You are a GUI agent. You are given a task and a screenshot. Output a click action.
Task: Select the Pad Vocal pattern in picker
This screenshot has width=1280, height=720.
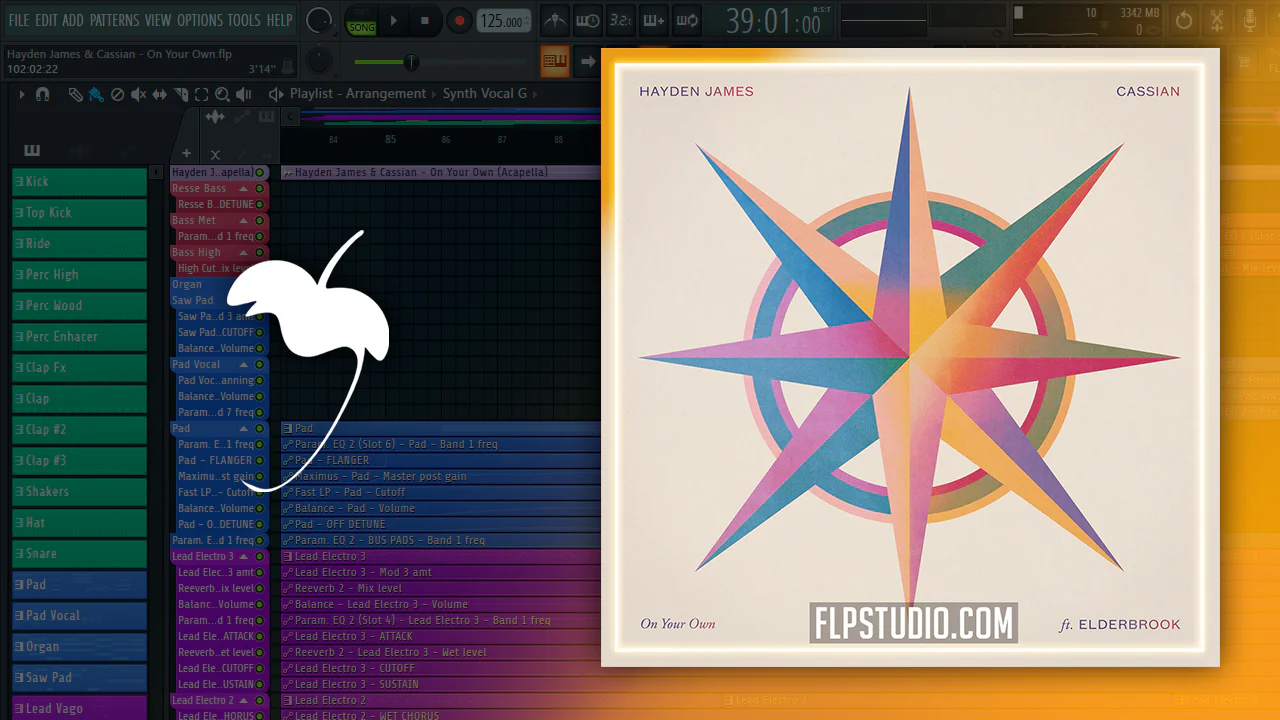(x=79, y=616)
